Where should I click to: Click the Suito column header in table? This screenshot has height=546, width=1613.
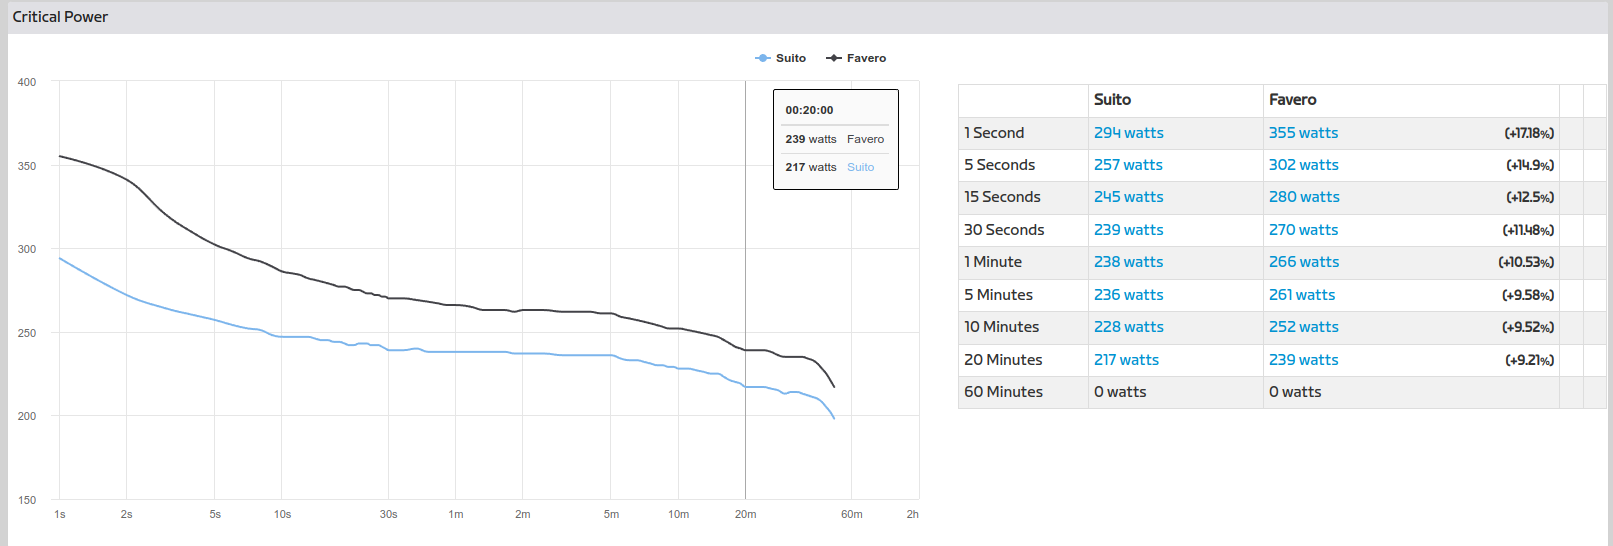pyautogui.click(x=1112, y=100)
